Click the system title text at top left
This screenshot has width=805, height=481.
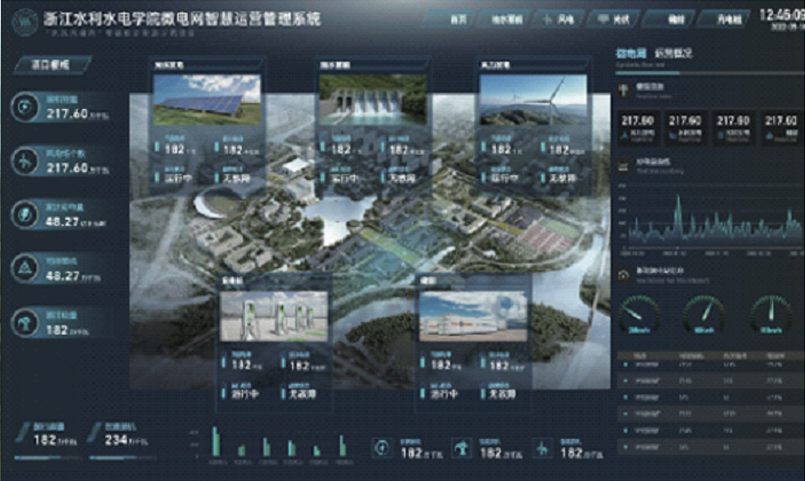click(x=181, y=19)
